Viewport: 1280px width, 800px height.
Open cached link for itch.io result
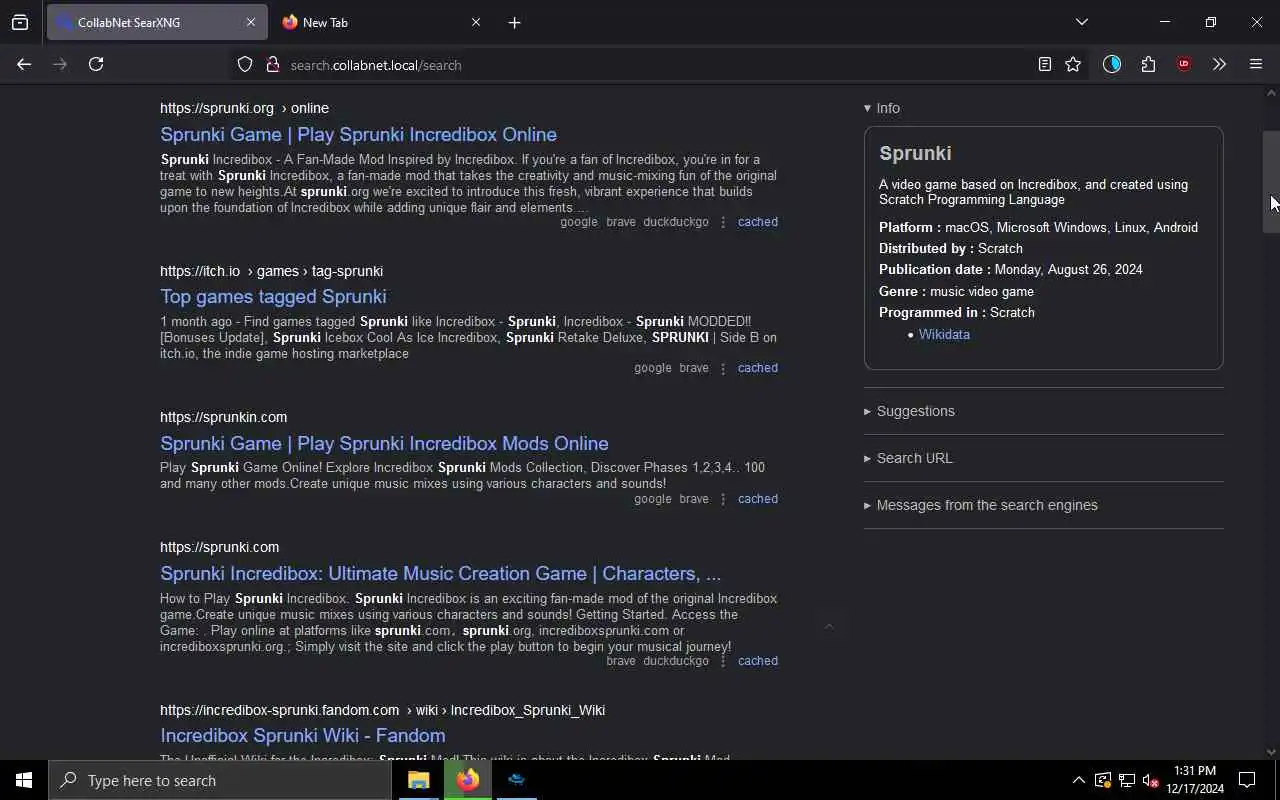[757, 368]
